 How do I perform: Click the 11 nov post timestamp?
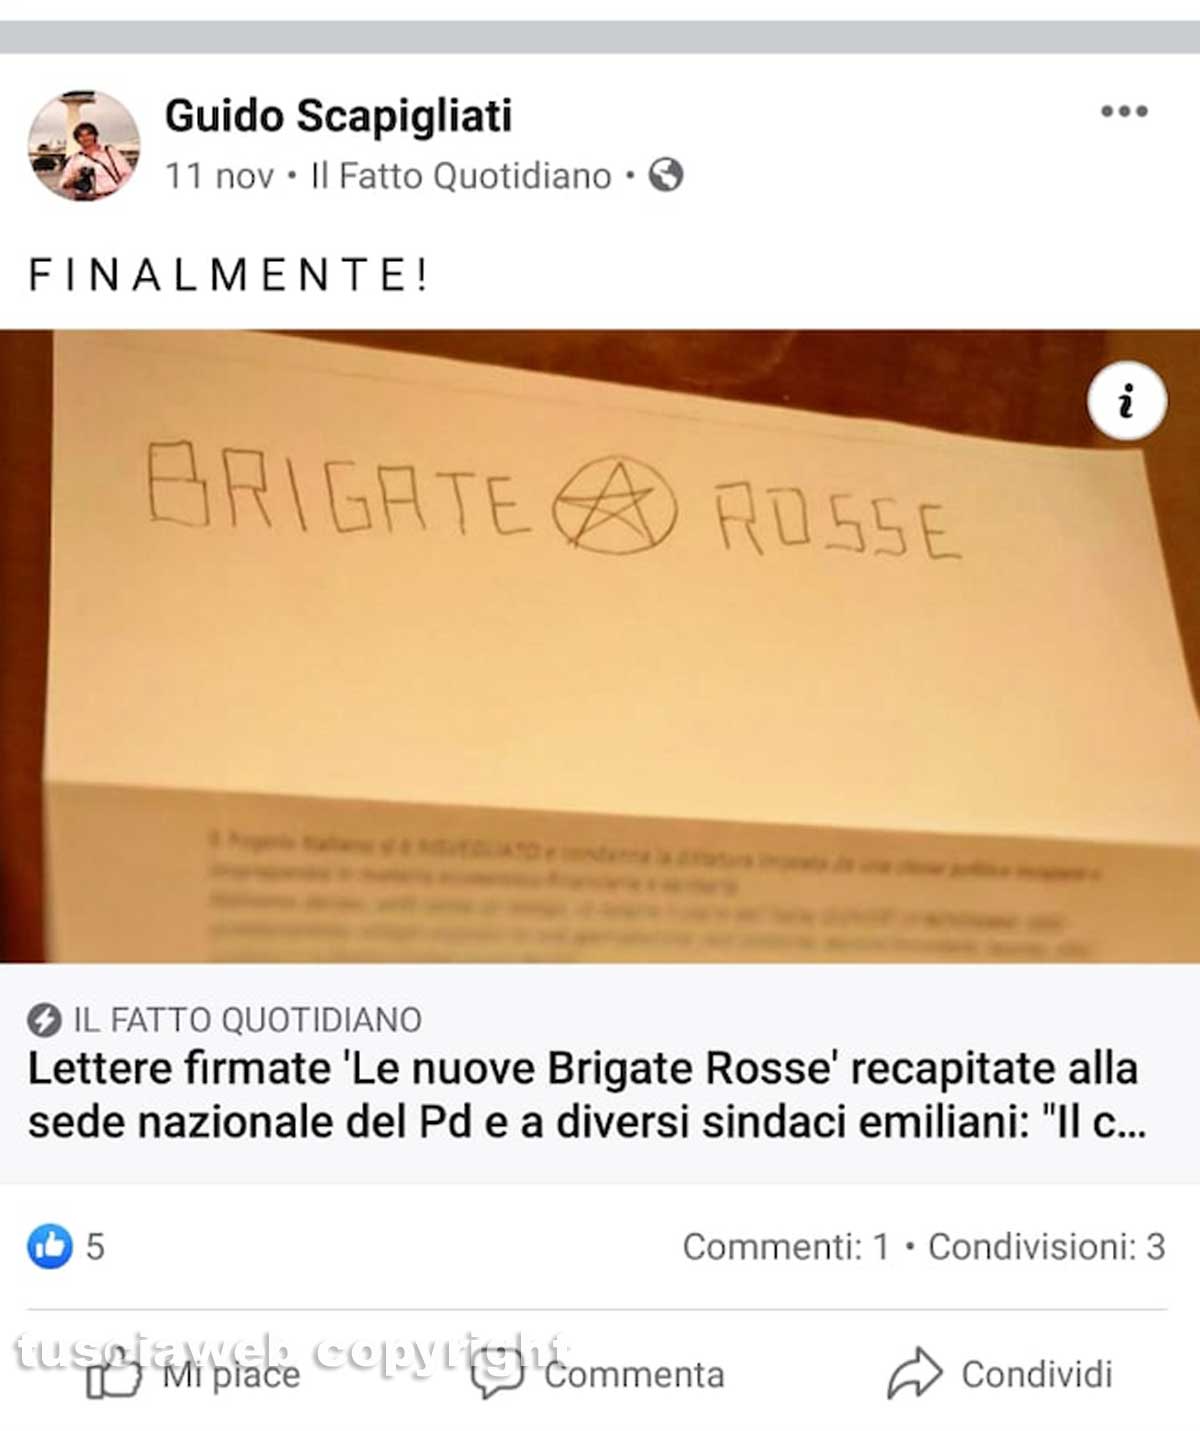219,176
